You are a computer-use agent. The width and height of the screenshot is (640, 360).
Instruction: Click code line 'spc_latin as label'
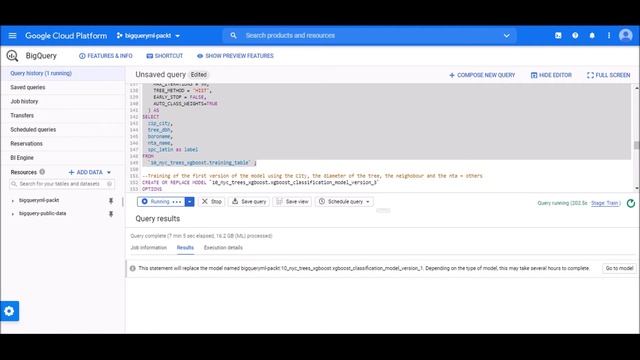(173, 150)
